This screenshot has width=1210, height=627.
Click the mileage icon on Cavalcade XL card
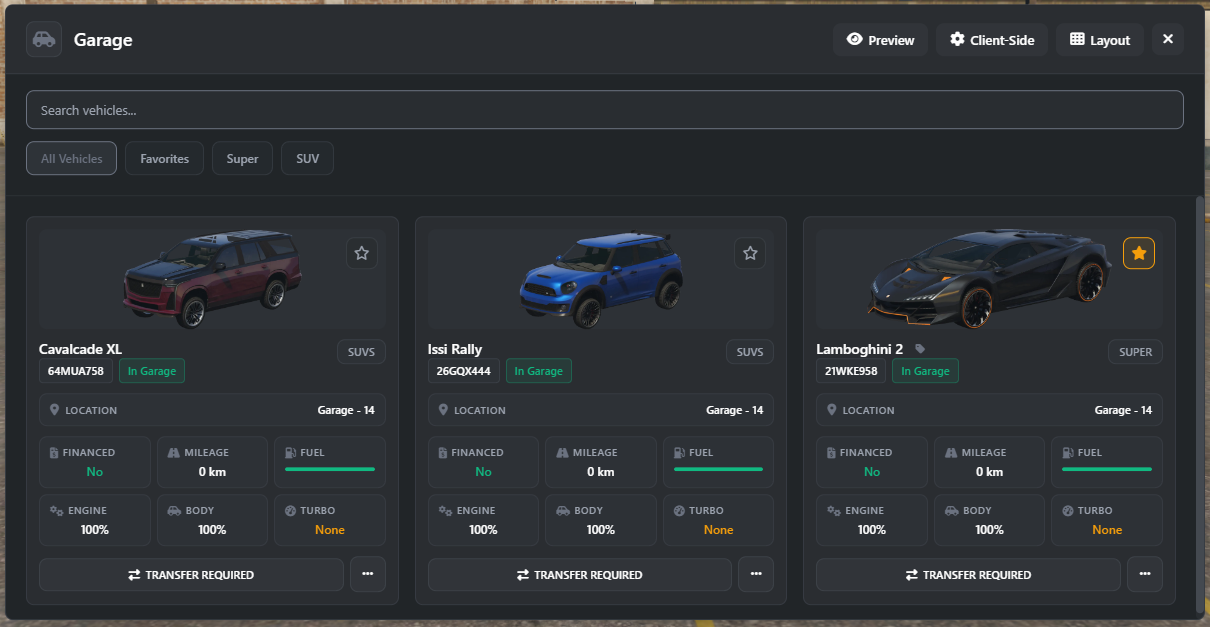174,452
